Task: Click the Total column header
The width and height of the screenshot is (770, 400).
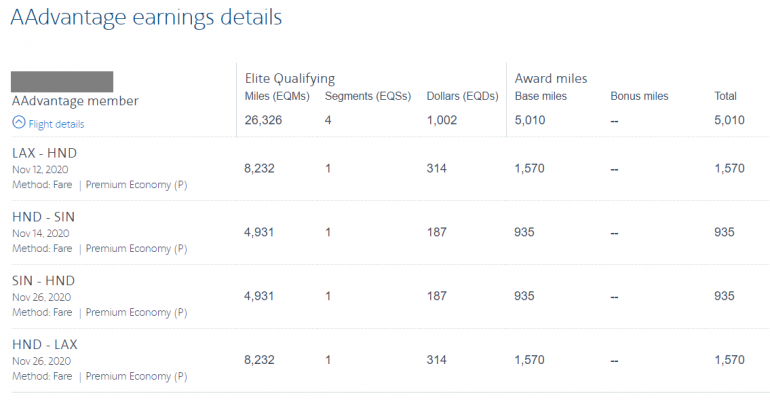Action: pyautogui.click(x=725, y=97)
